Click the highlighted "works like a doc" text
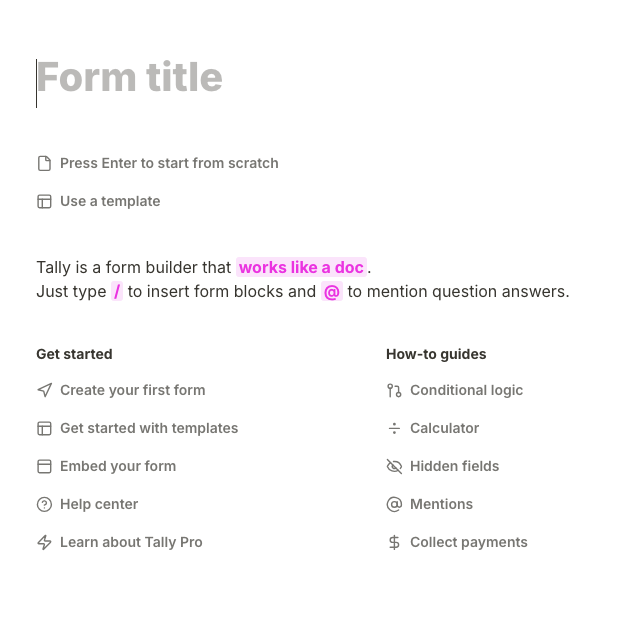 pyautogui.click(x=301, y=267)
